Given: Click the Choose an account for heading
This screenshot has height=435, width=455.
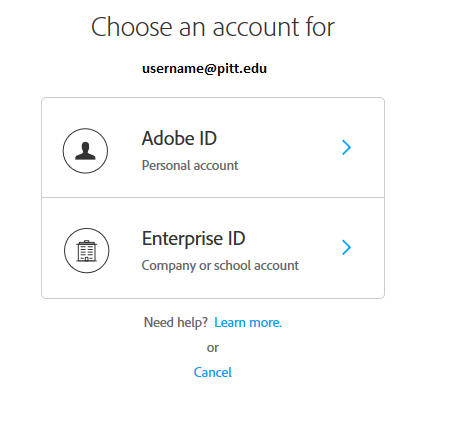Looking at the screenshot, I should [x=213, y=27].
